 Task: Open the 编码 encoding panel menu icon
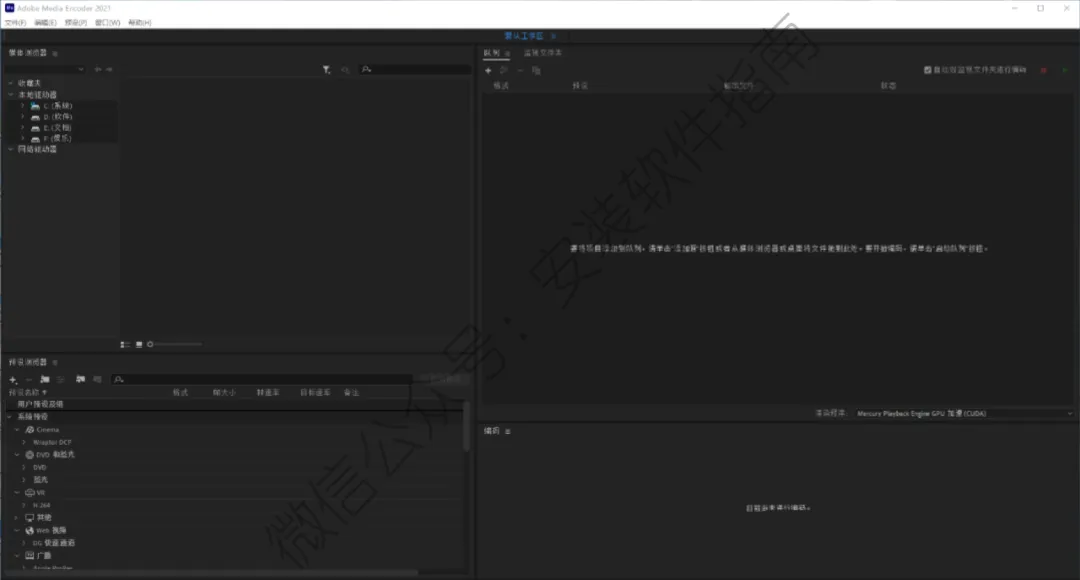coord(508,431)
